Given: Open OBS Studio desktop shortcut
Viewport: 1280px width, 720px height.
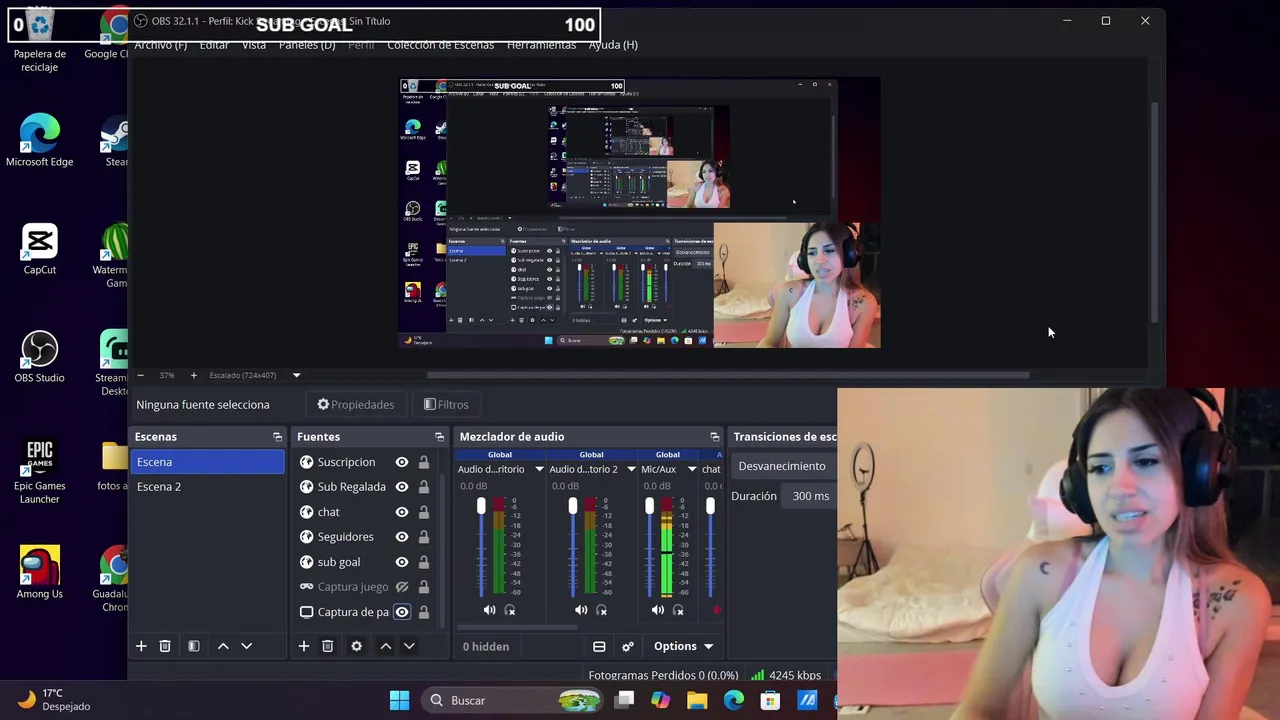Looking at the screenshot, I should (39, 357).
